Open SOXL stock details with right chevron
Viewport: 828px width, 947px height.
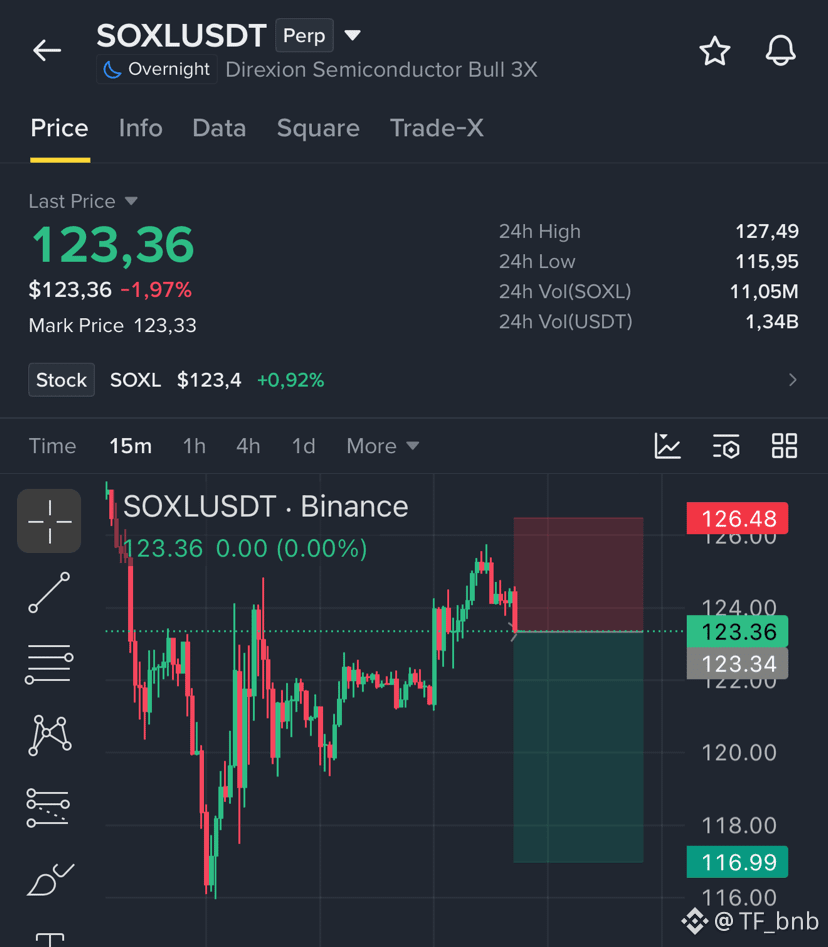[792, 380]
